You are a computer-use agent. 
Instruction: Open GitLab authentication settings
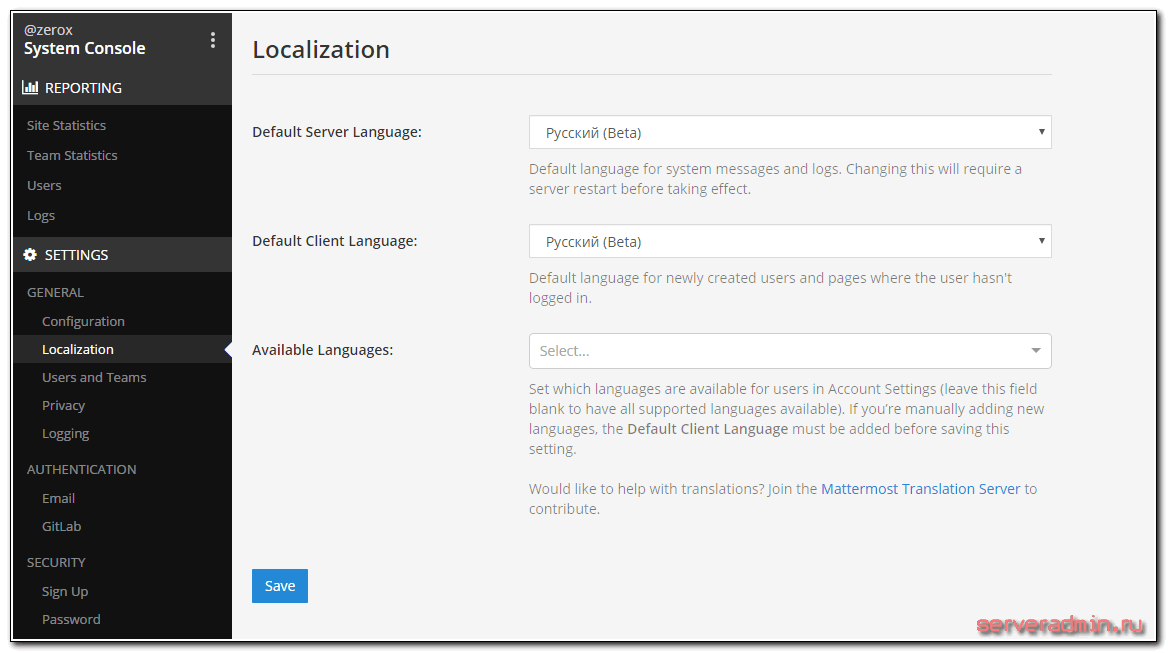point(61,526)
